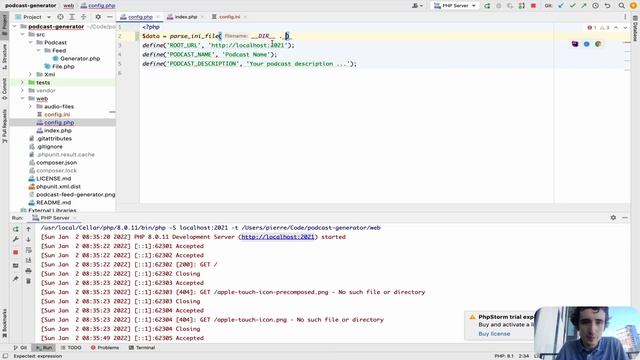Open the http://localhost:2021 link in console
The height and width of the screenshot is (360, 640).
(278, 237)
